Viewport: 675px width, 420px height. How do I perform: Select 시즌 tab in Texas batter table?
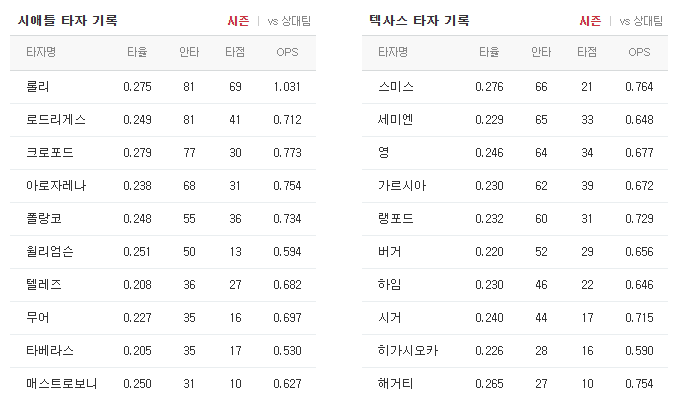point(589,20)
